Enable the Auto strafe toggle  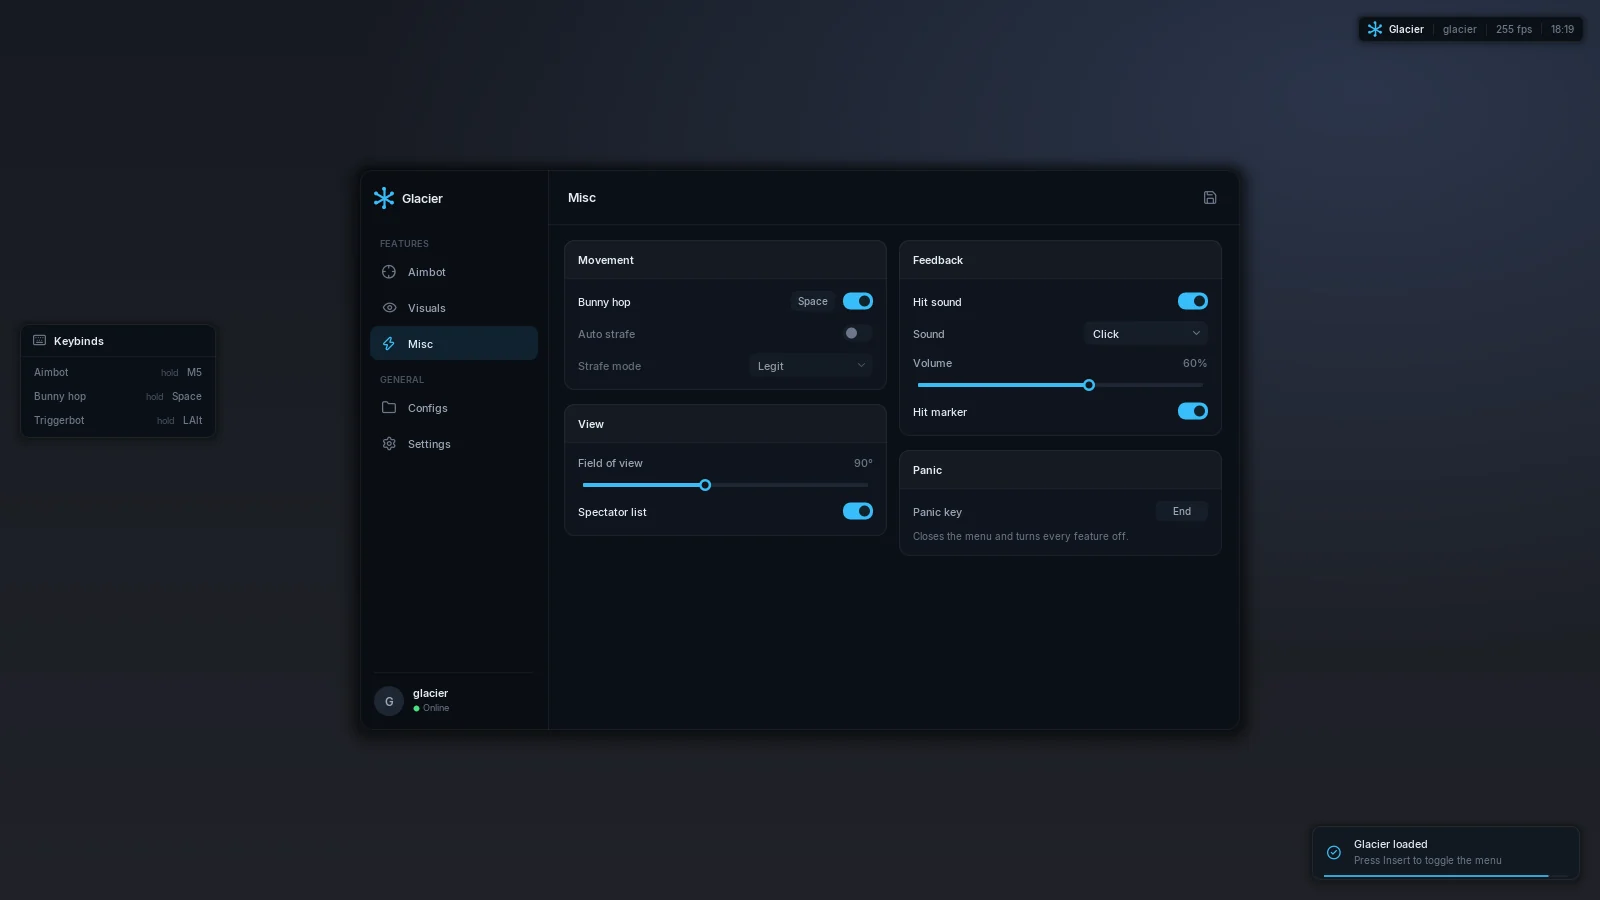858,333
